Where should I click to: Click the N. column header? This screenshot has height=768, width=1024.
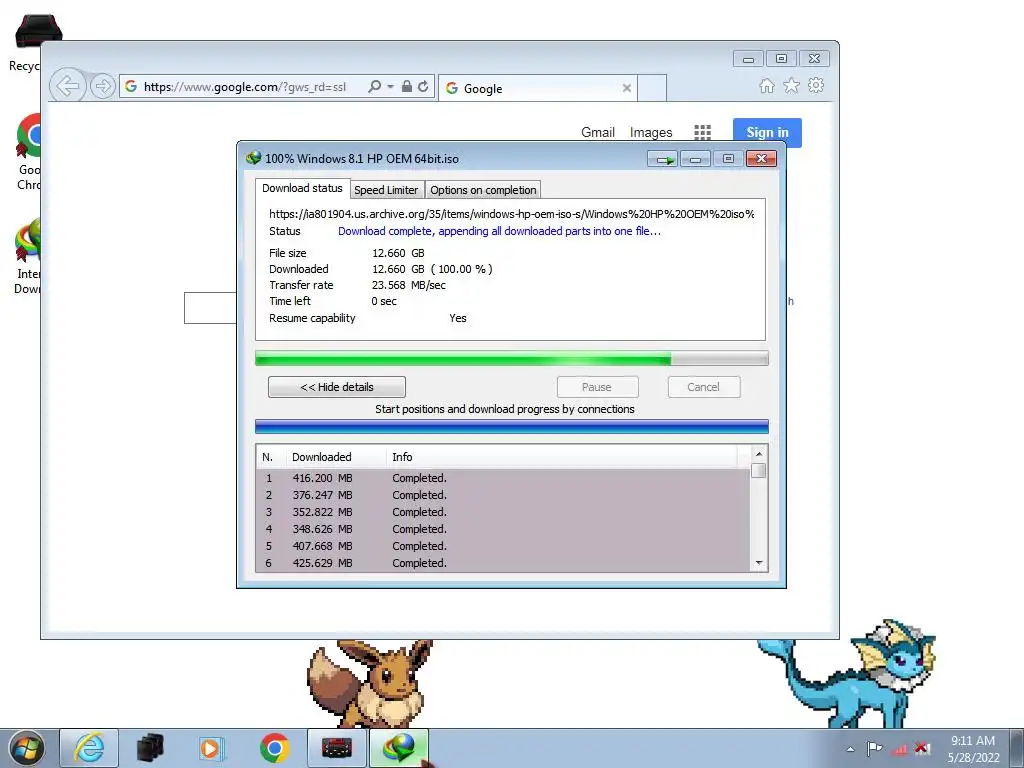pos(271,457)
